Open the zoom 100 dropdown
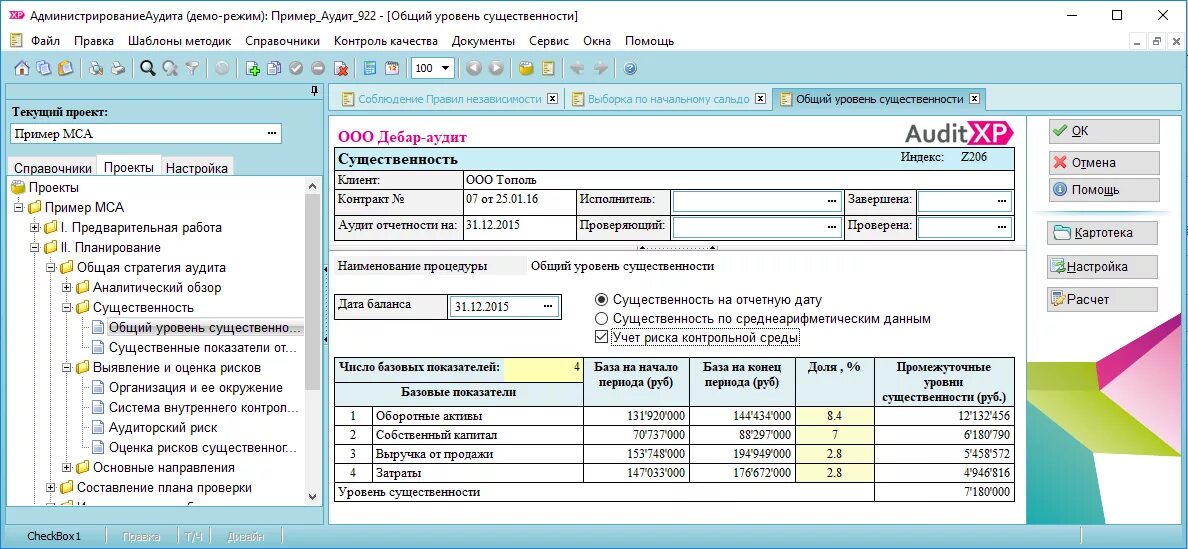1188x549 pixels. pos(446,68)
